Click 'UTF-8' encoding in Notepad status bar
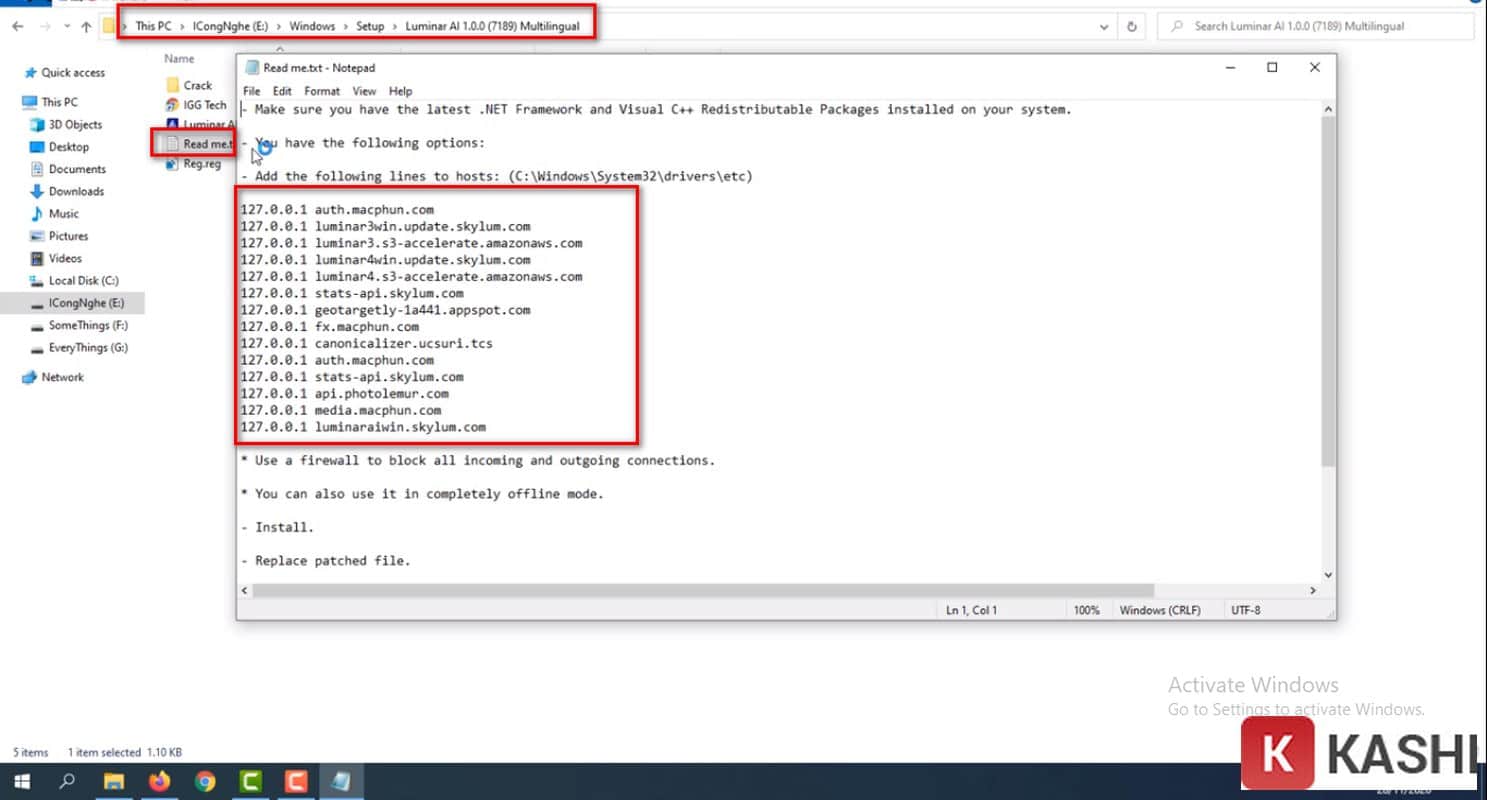The width and height of the screenshot is (1487, 800). (x=1246, y=610)
